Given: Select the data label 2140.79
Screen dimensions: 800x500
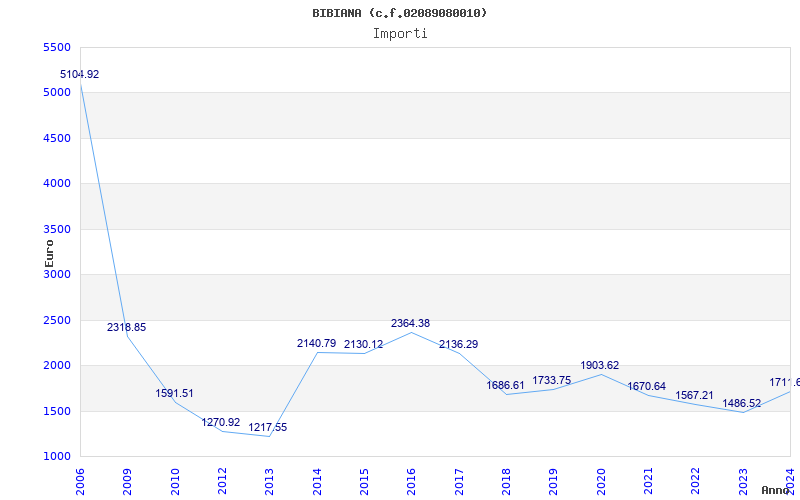Looking at the screenshot, I should pyautogui.click(x=317, y=343).
